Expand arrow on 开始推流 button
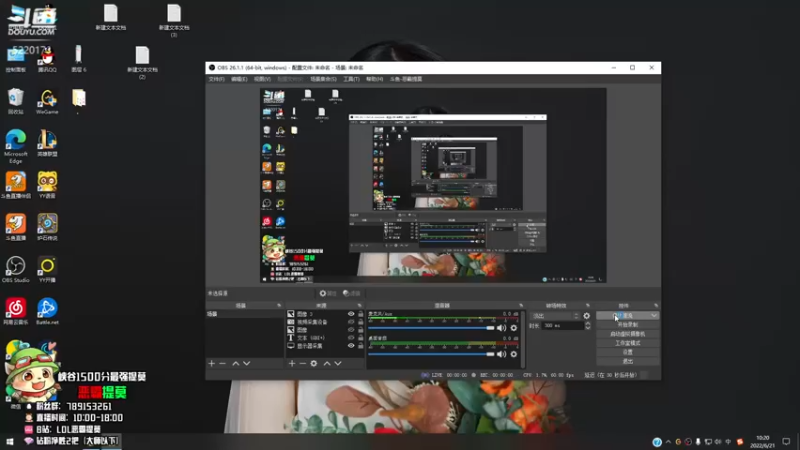Image resolution: width=800 pixels, height=450 pixels. pos(654,316)
